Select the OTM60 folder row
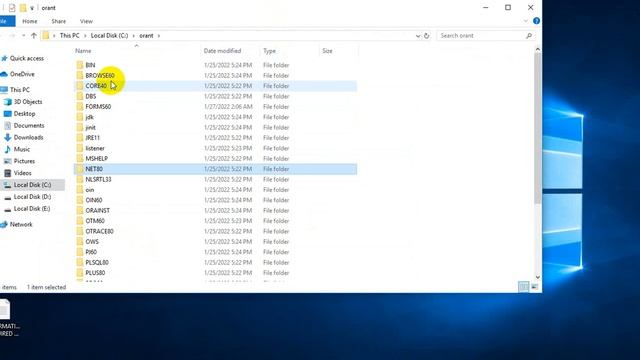The height and width of the screenshot is (360, 640). click(216, 221)
